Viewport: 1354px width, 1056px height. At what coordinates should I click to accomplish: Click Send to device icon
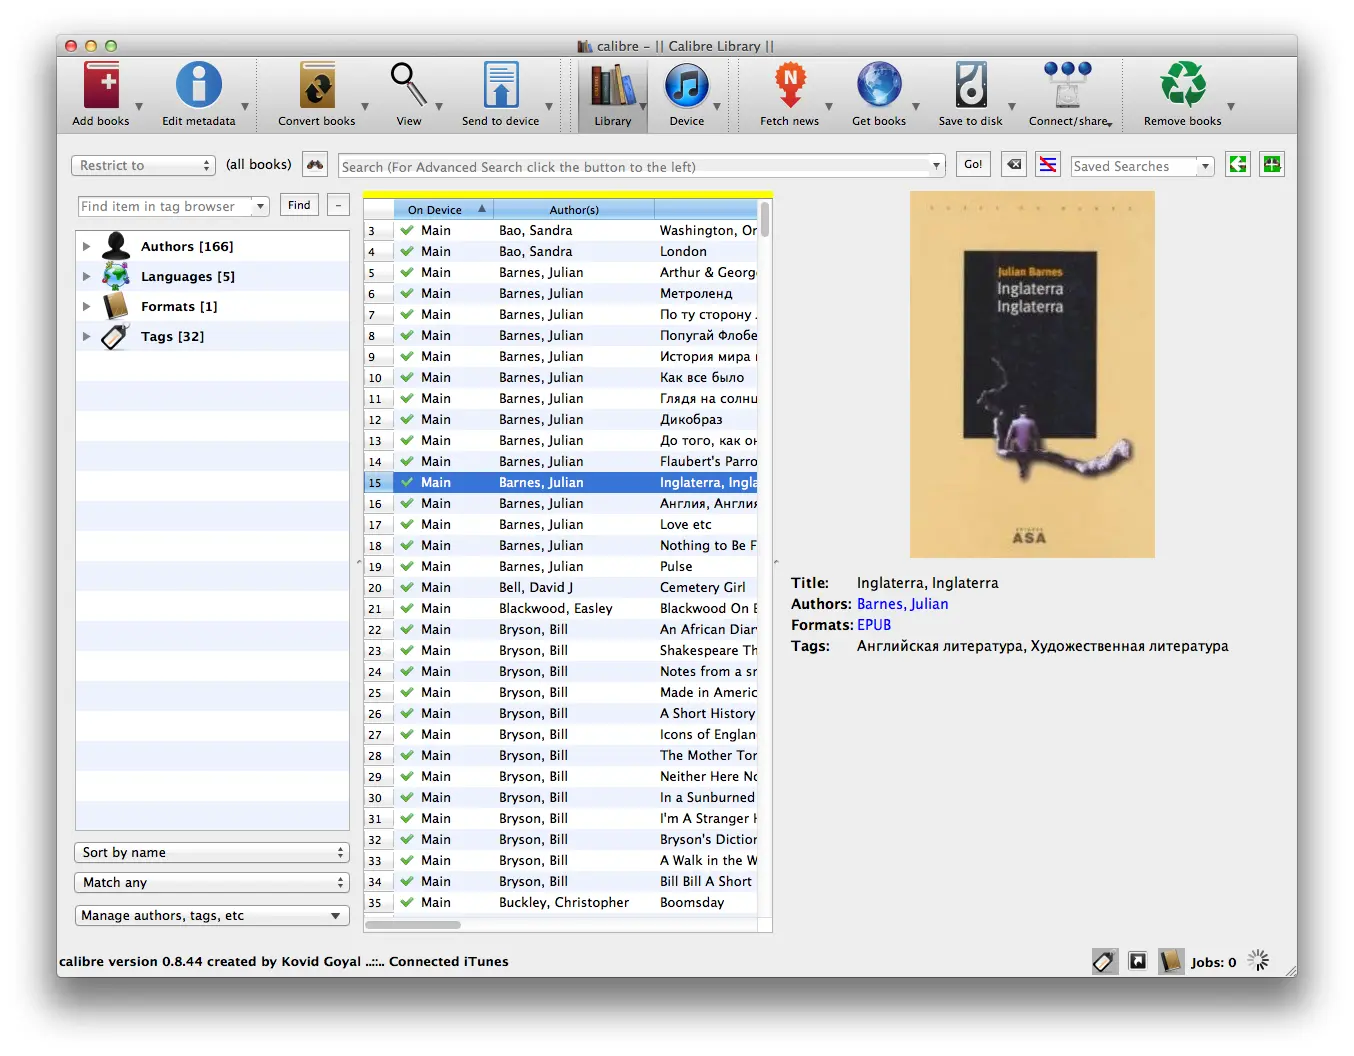tap(500, 86)
